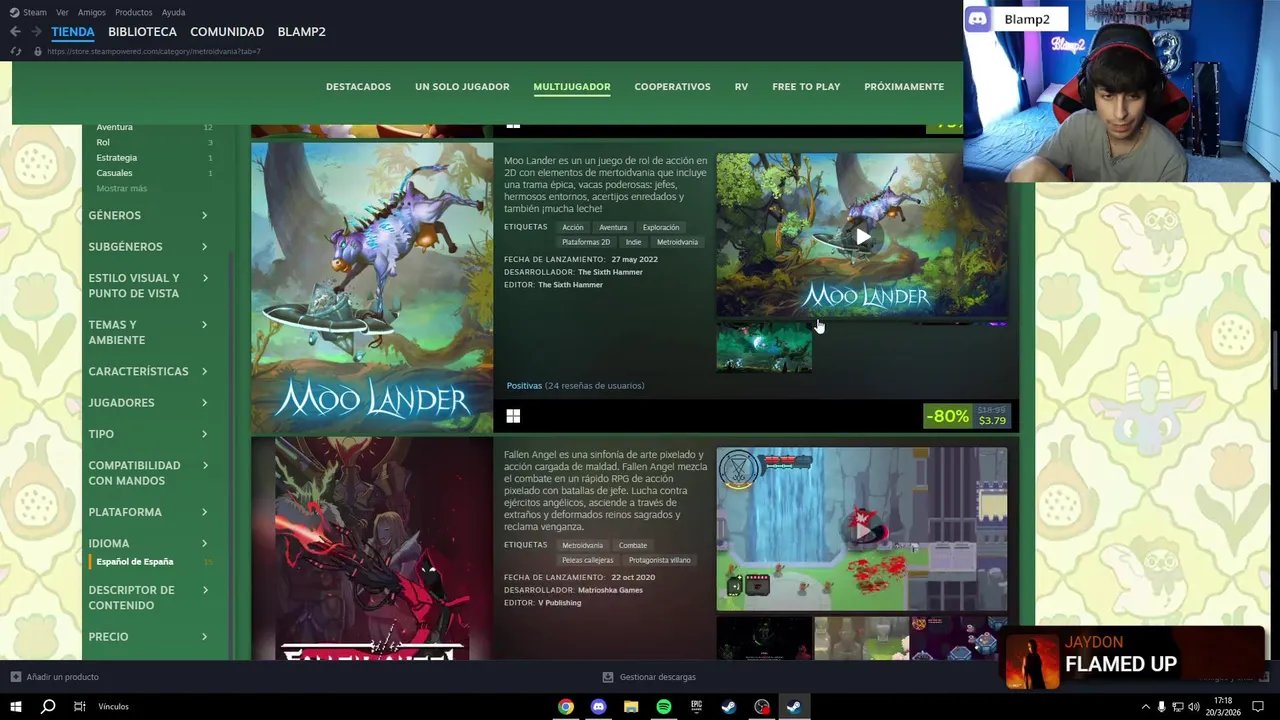This screenshot has height=720, width=1280.
Task: Expand the TEMAS Y AMBIENTE filter
Action: (x=148, y=332)
